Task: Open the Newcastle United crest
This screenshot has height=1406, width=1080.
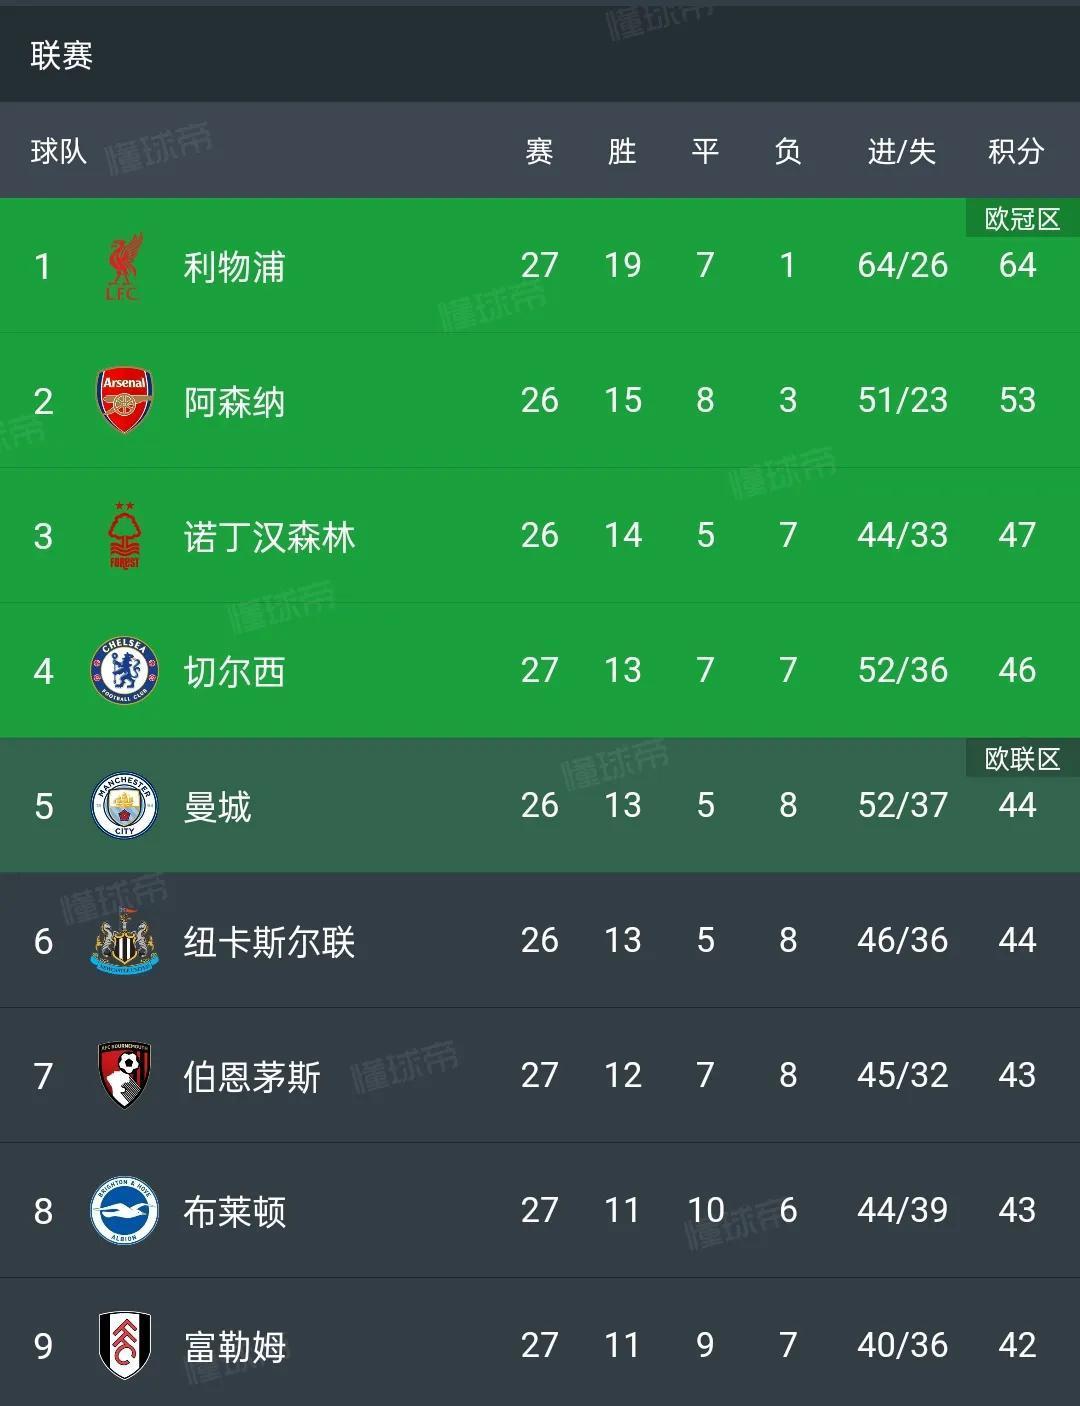Action: (x=124, y=941)
